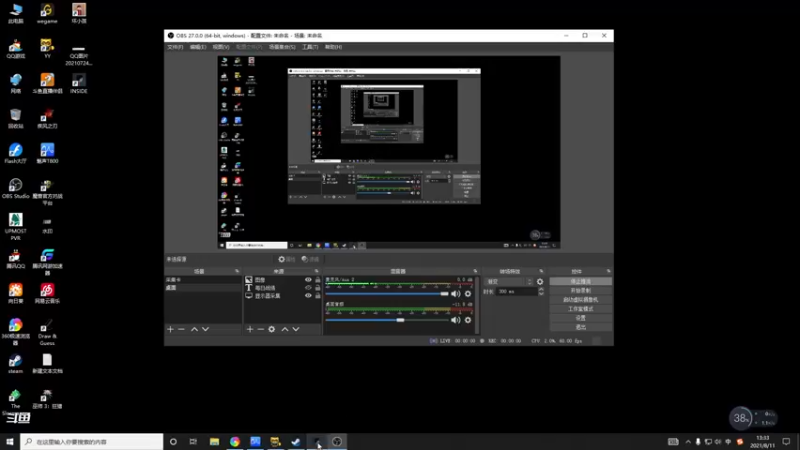Pop out the Scenes dock panel
The image size is (800, 450).
237,271
